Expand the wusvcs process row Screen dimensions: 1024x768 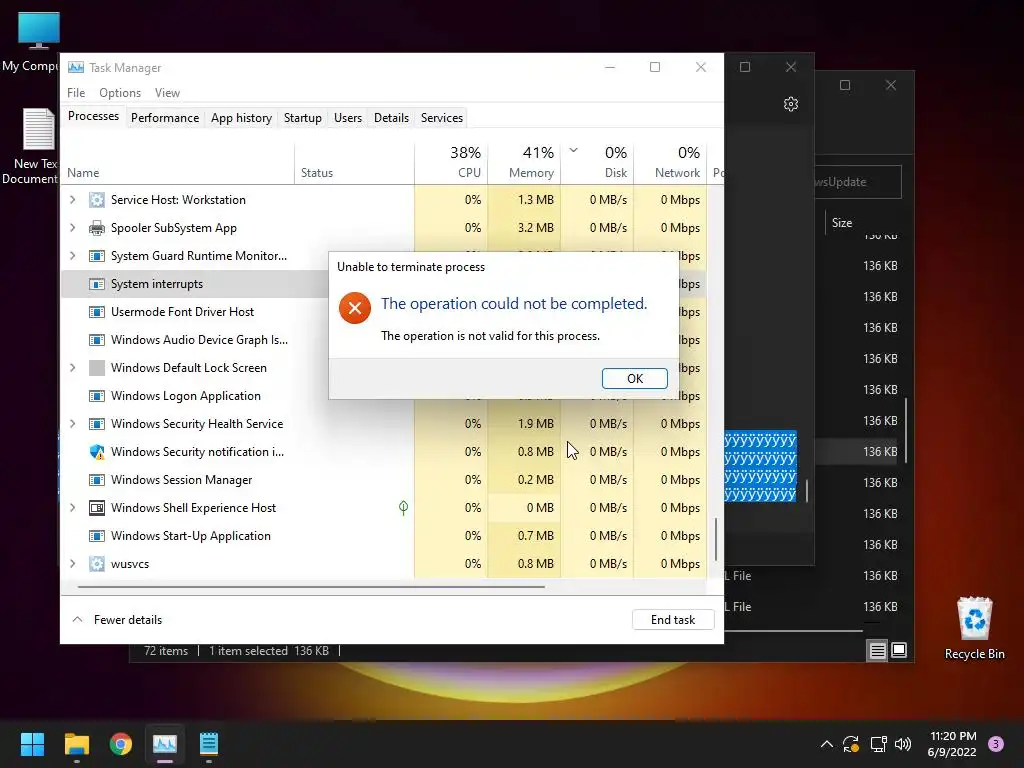tap(72, 564)
